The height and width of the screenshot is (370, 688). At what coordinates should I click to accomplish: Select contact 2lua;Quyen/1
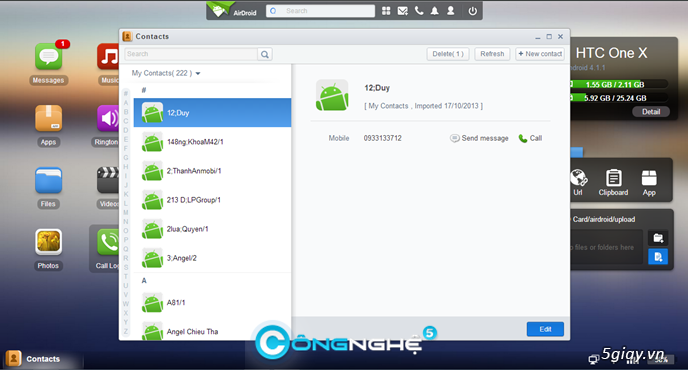(x=212, y=229)
